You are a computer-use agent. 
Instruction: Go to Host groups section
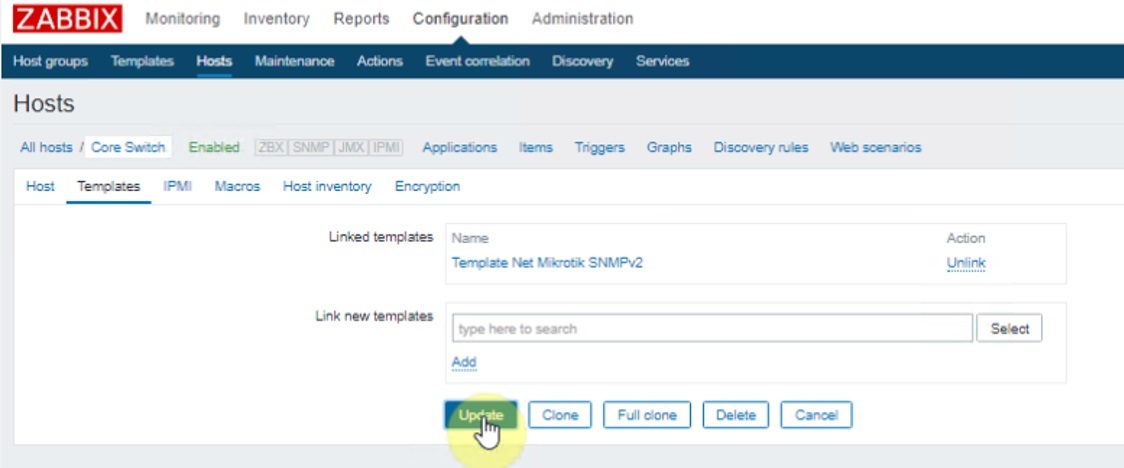coord(50,61)
